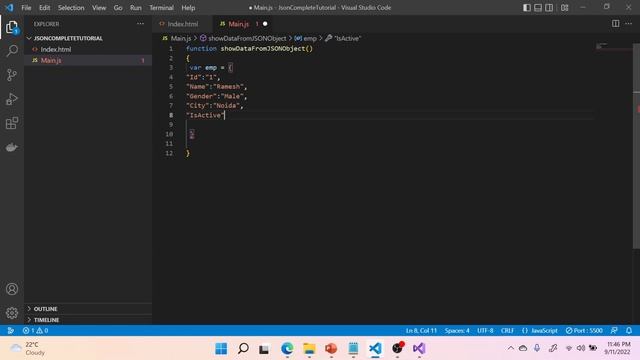
Task: Toggle the bottom panel layout icon
Action: [538, 7]
